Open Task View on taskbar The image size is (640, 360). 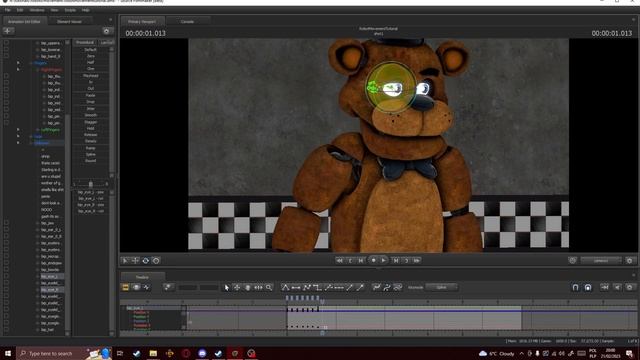coord(120,353)
